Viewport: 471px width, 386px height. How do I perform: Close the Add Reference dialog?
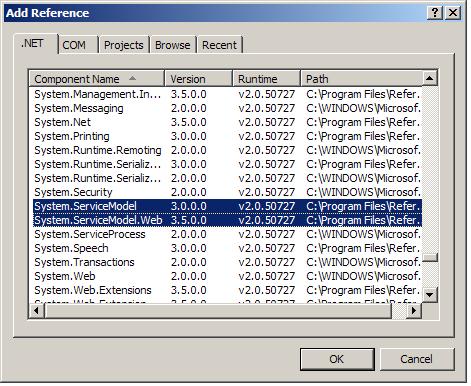tap(453, 13)
